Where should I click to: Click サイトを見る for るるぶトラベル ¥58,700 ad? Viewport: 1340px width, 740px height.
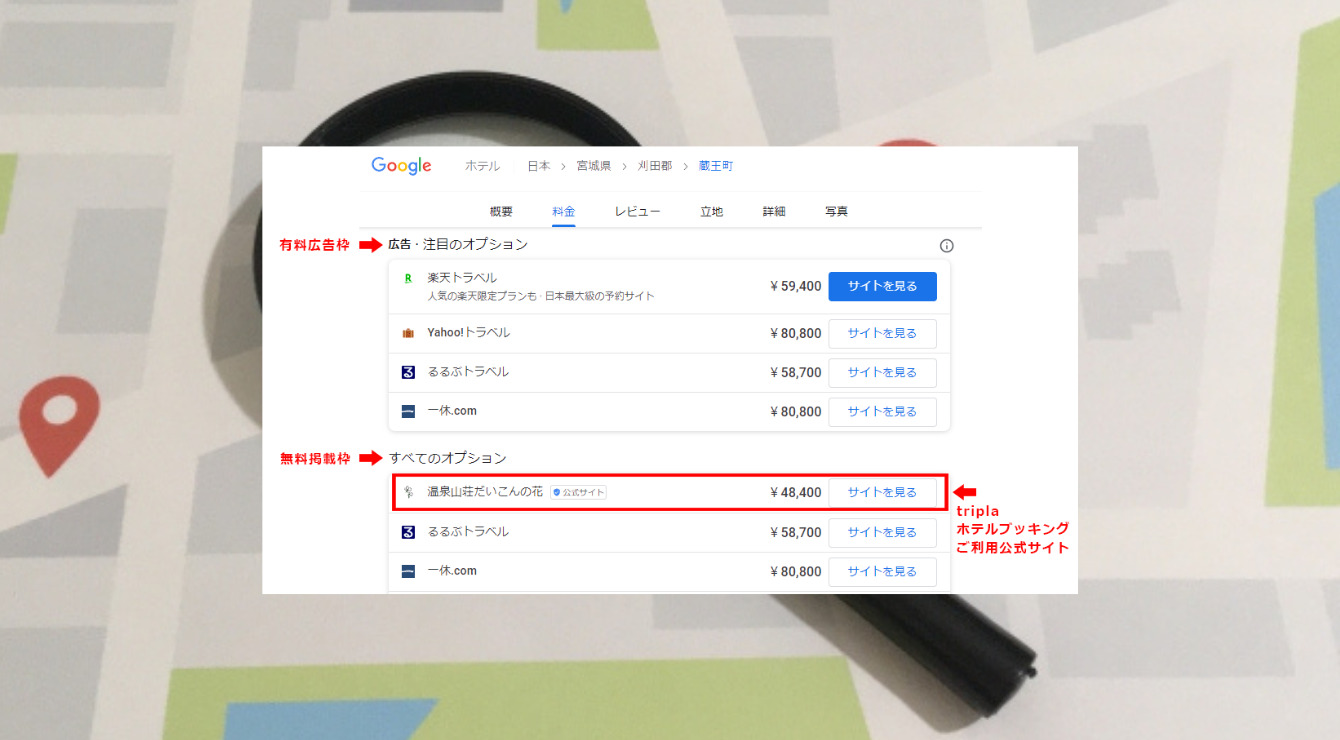pos(883,372)
